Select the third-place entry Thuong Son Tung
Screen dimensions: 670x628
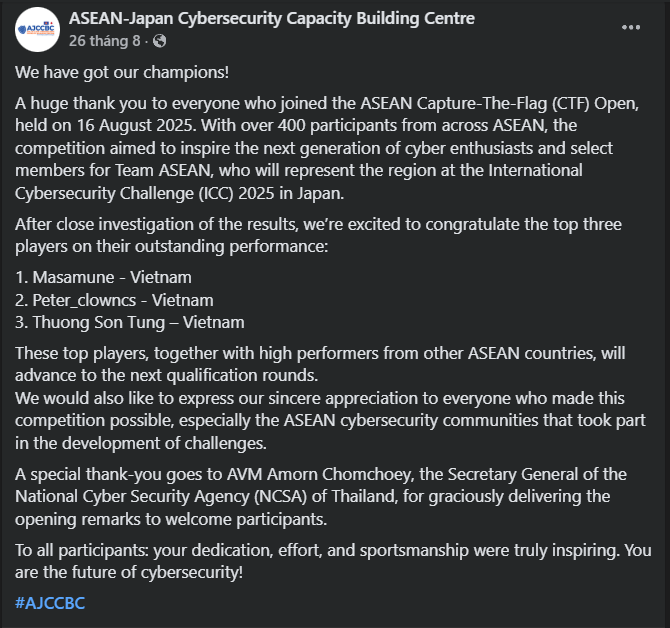pyautogui.click(x=129, y=322)
